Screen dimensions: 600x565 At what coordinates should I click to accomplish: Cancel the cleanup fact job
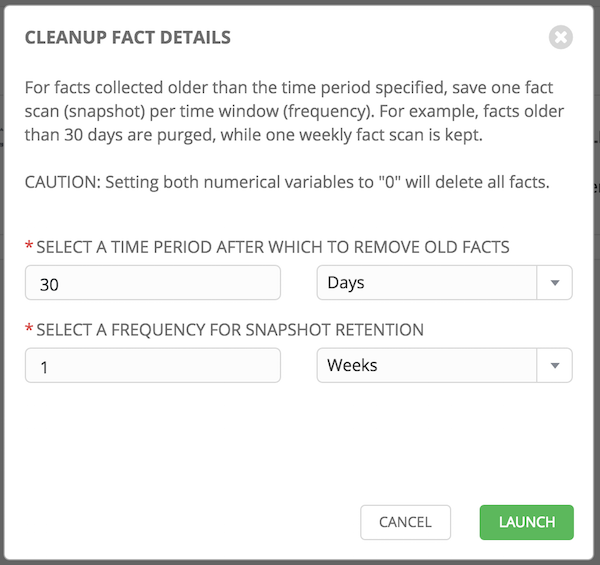pyautogui.click(x=405, y=522)
